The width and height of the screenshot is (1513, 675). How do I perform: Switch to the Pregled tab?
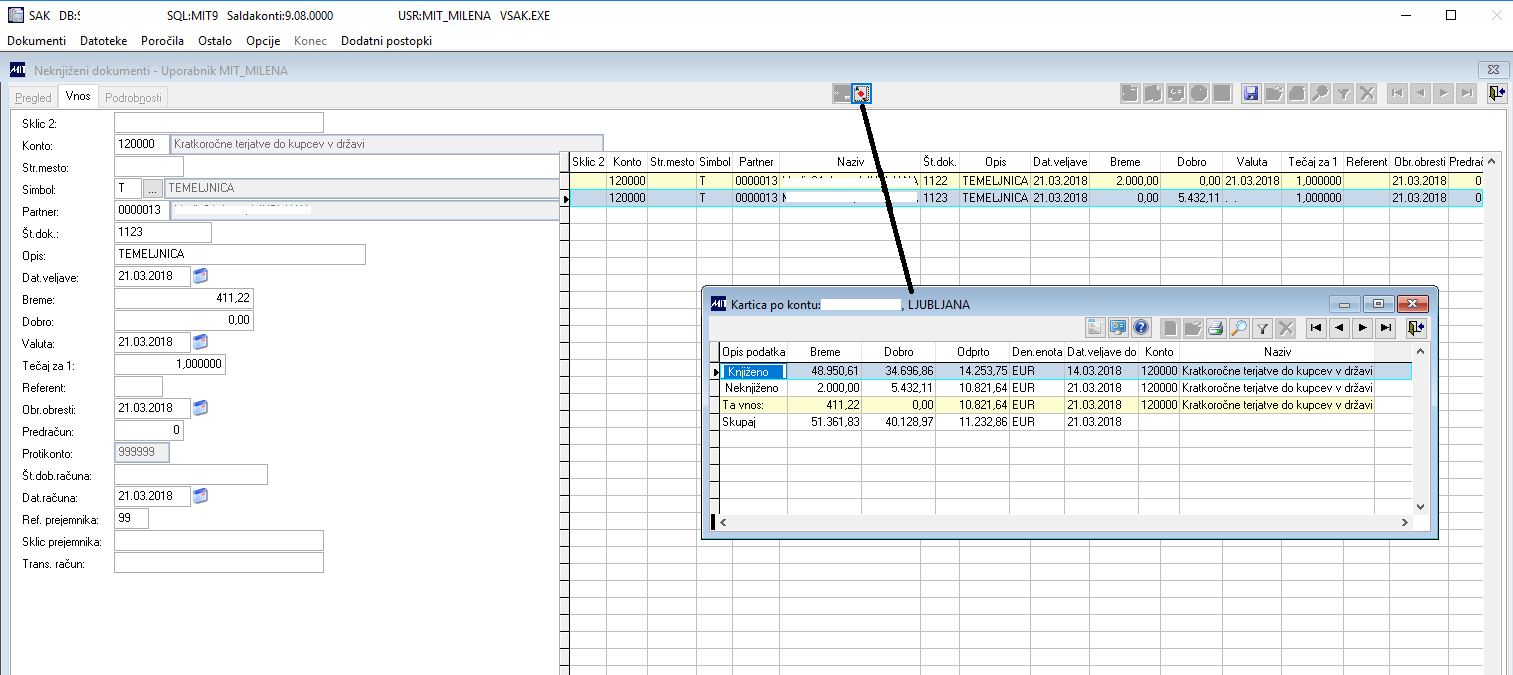point(33,98)
